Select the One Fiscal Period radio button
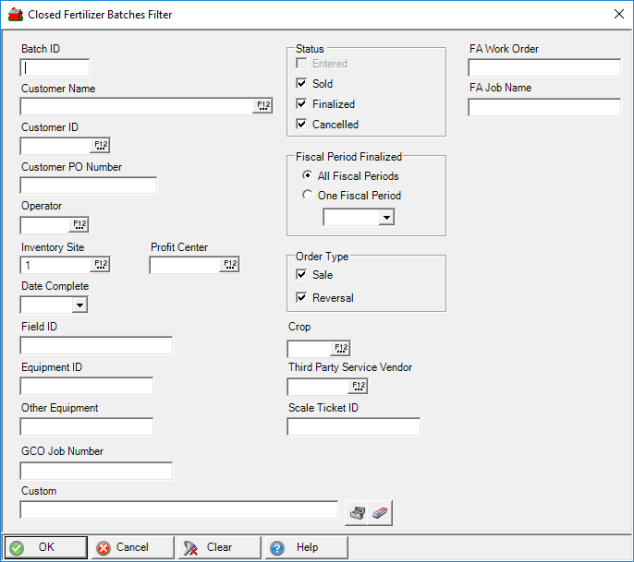634x562 pixels. pyautogui.click(x=307, y=196)
